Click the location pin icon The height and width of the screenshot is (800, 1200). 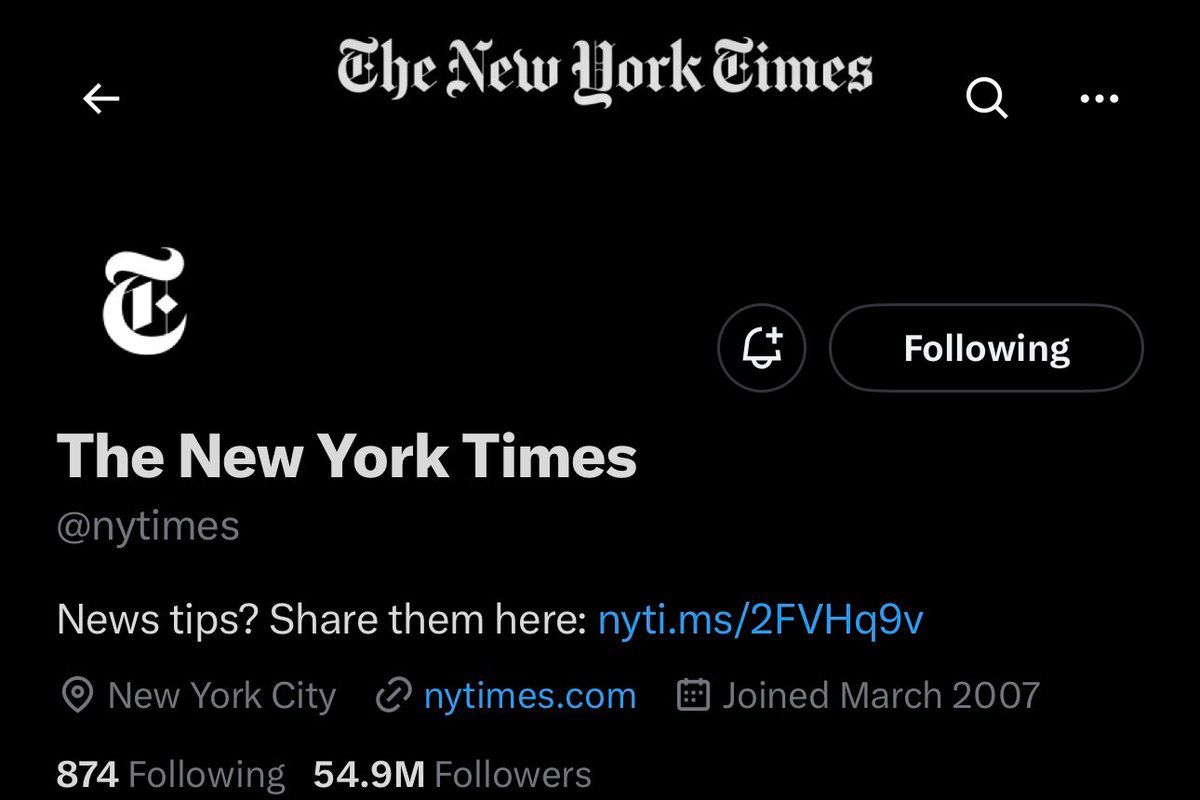click(x=77, y=695)
